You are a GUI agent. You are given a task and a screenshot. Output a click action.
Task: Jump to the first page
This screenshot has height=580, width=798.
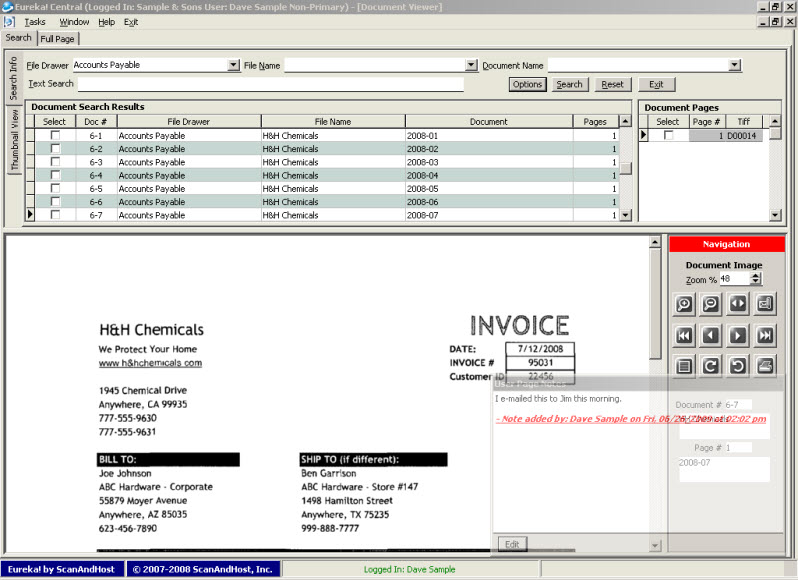[x=684, y=335]
